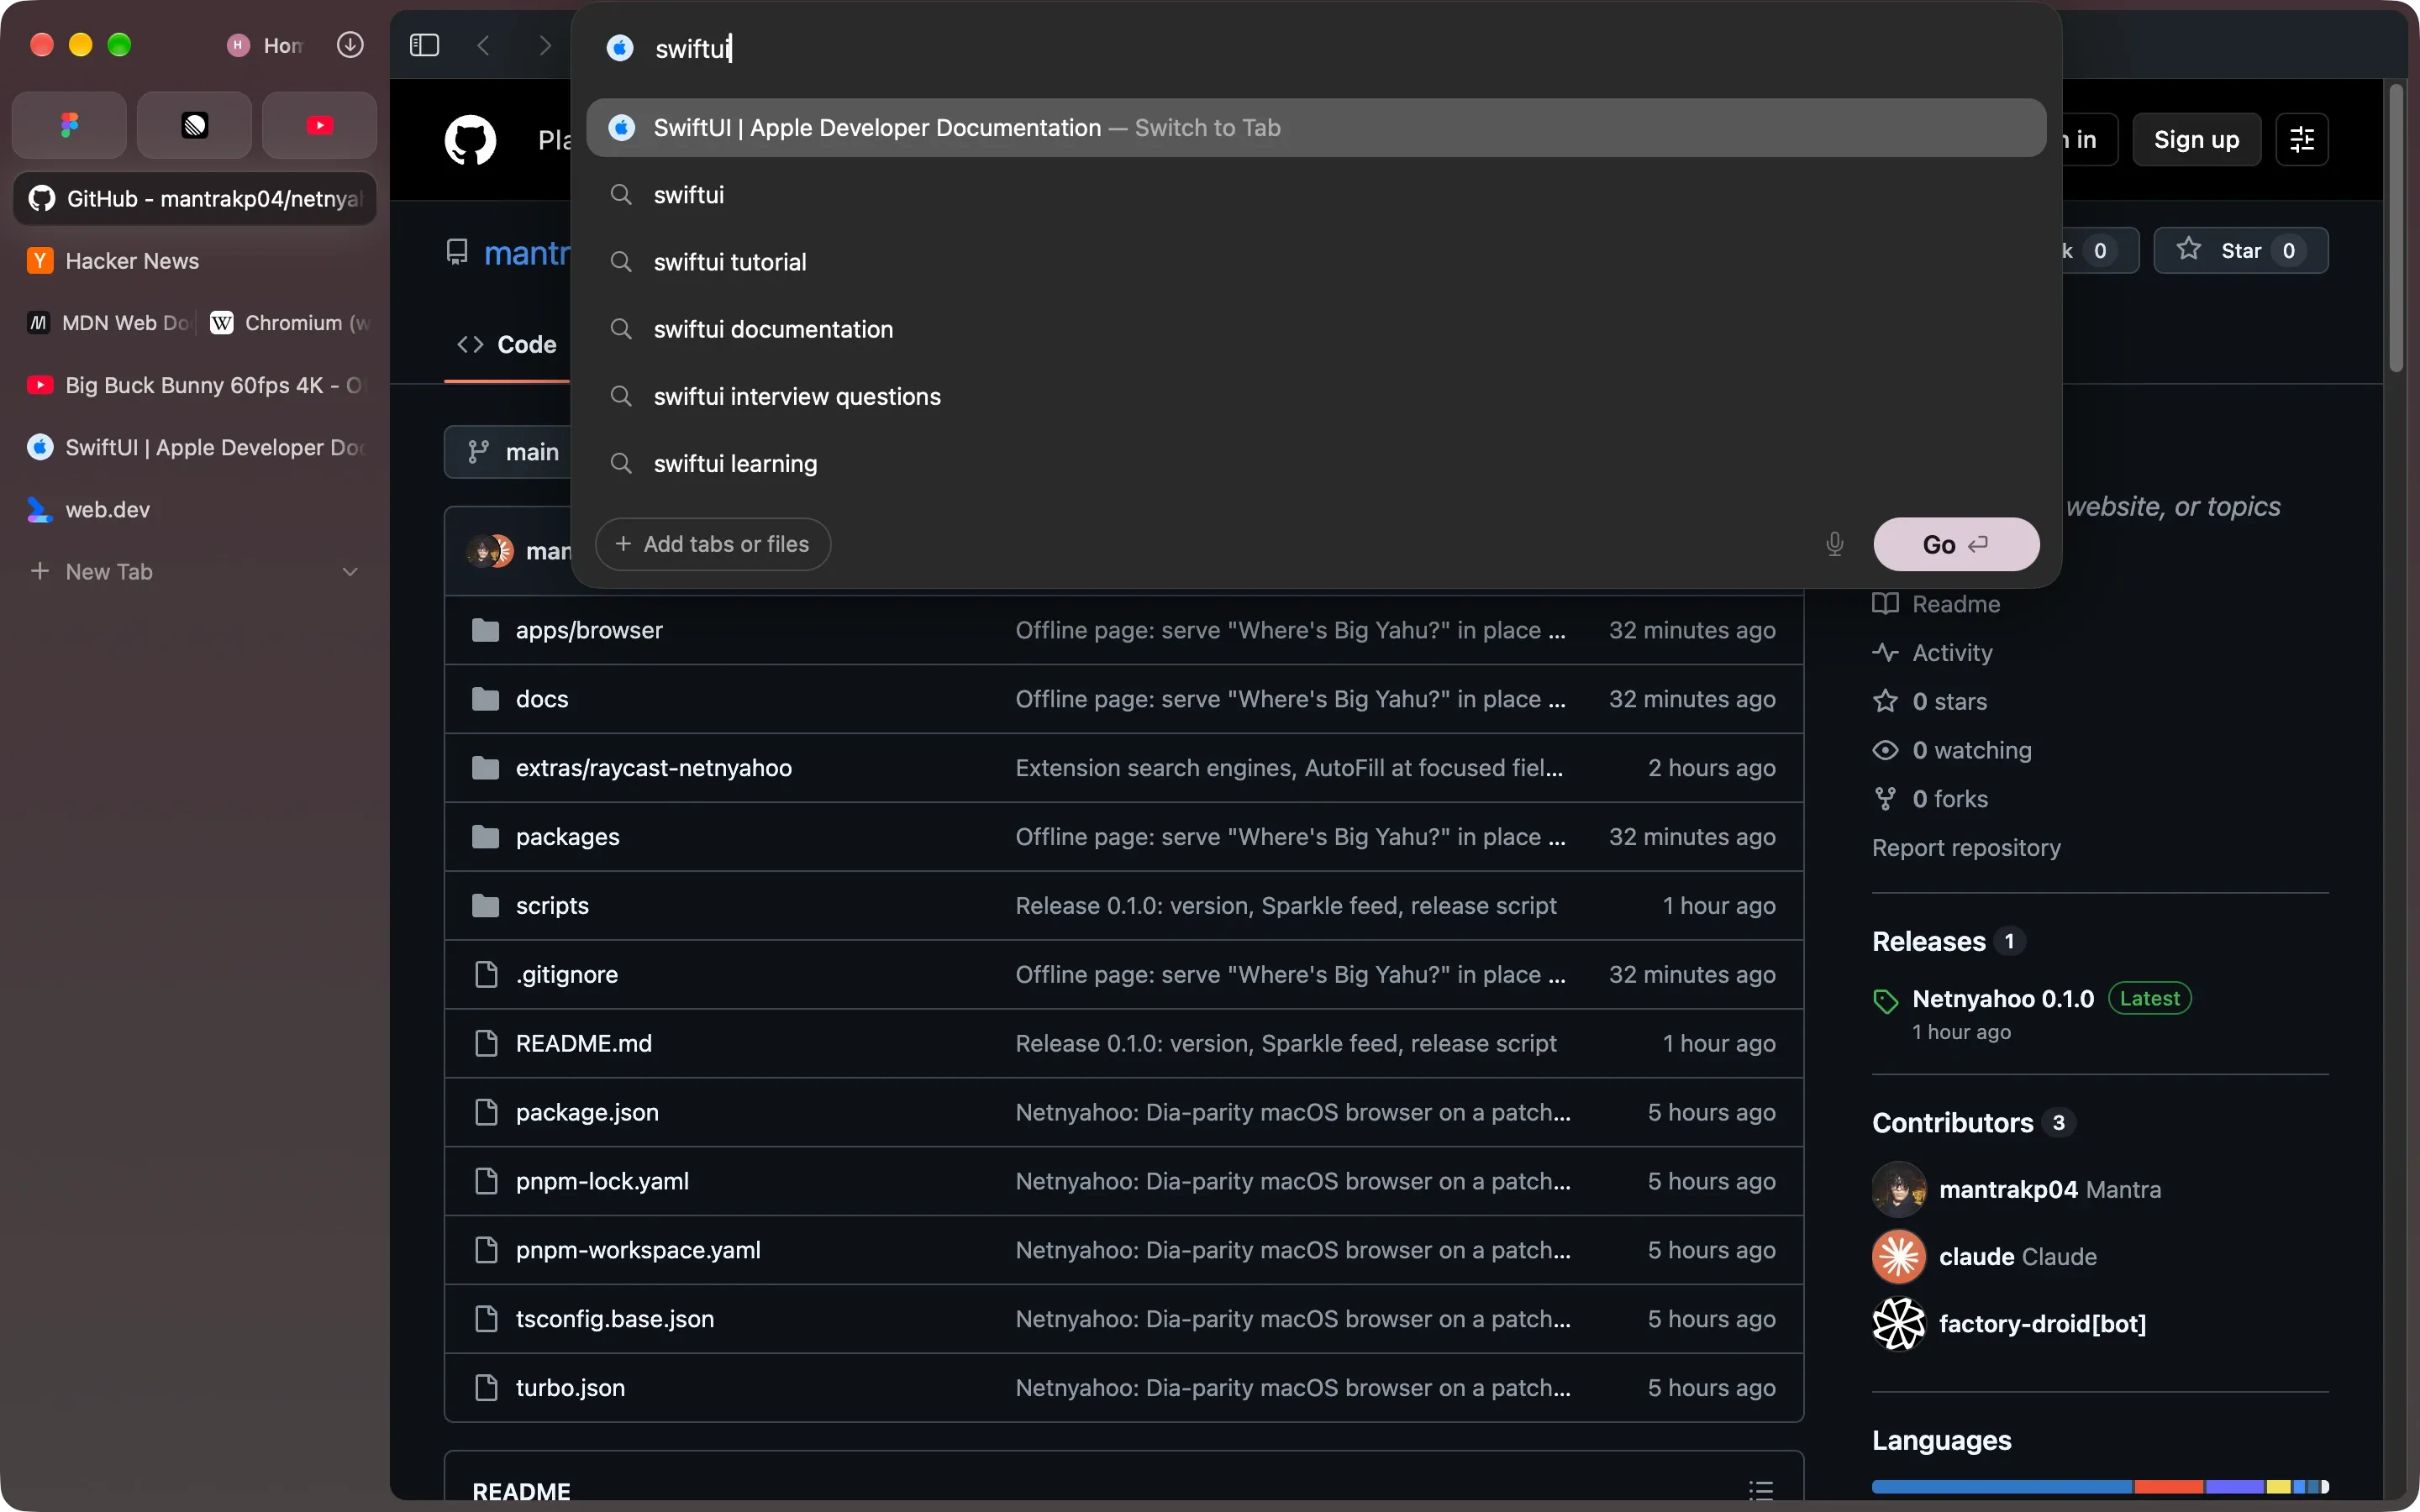Open the README.md file
2420x1512 pixels.
[x=584, y=1043]
